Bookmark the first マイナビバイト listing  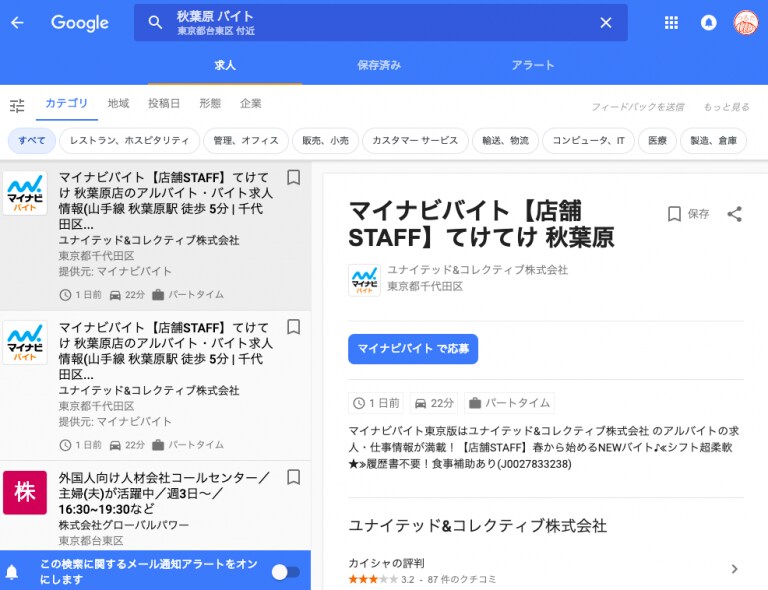(293, 177)
